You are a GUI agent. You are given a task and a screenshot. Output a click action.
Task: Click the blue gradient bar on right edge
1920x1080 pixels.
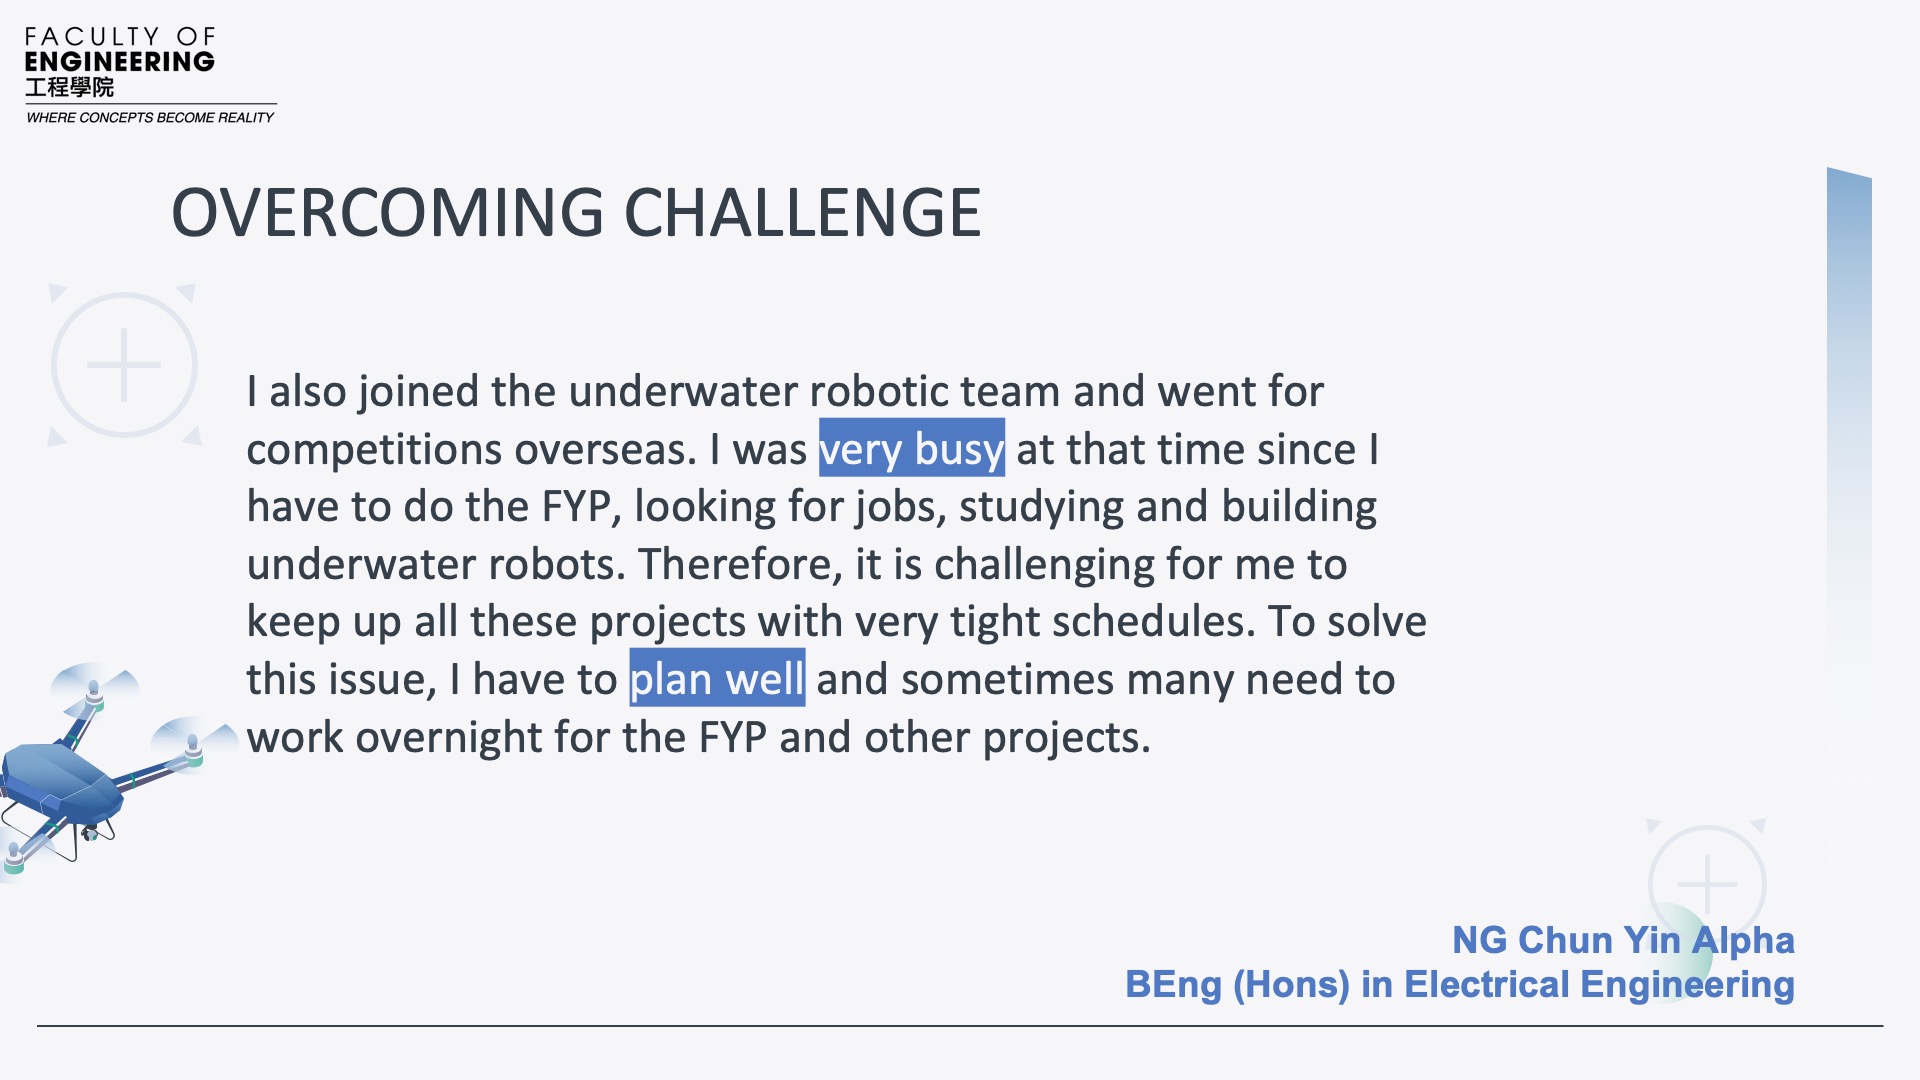click(1849, 520)
